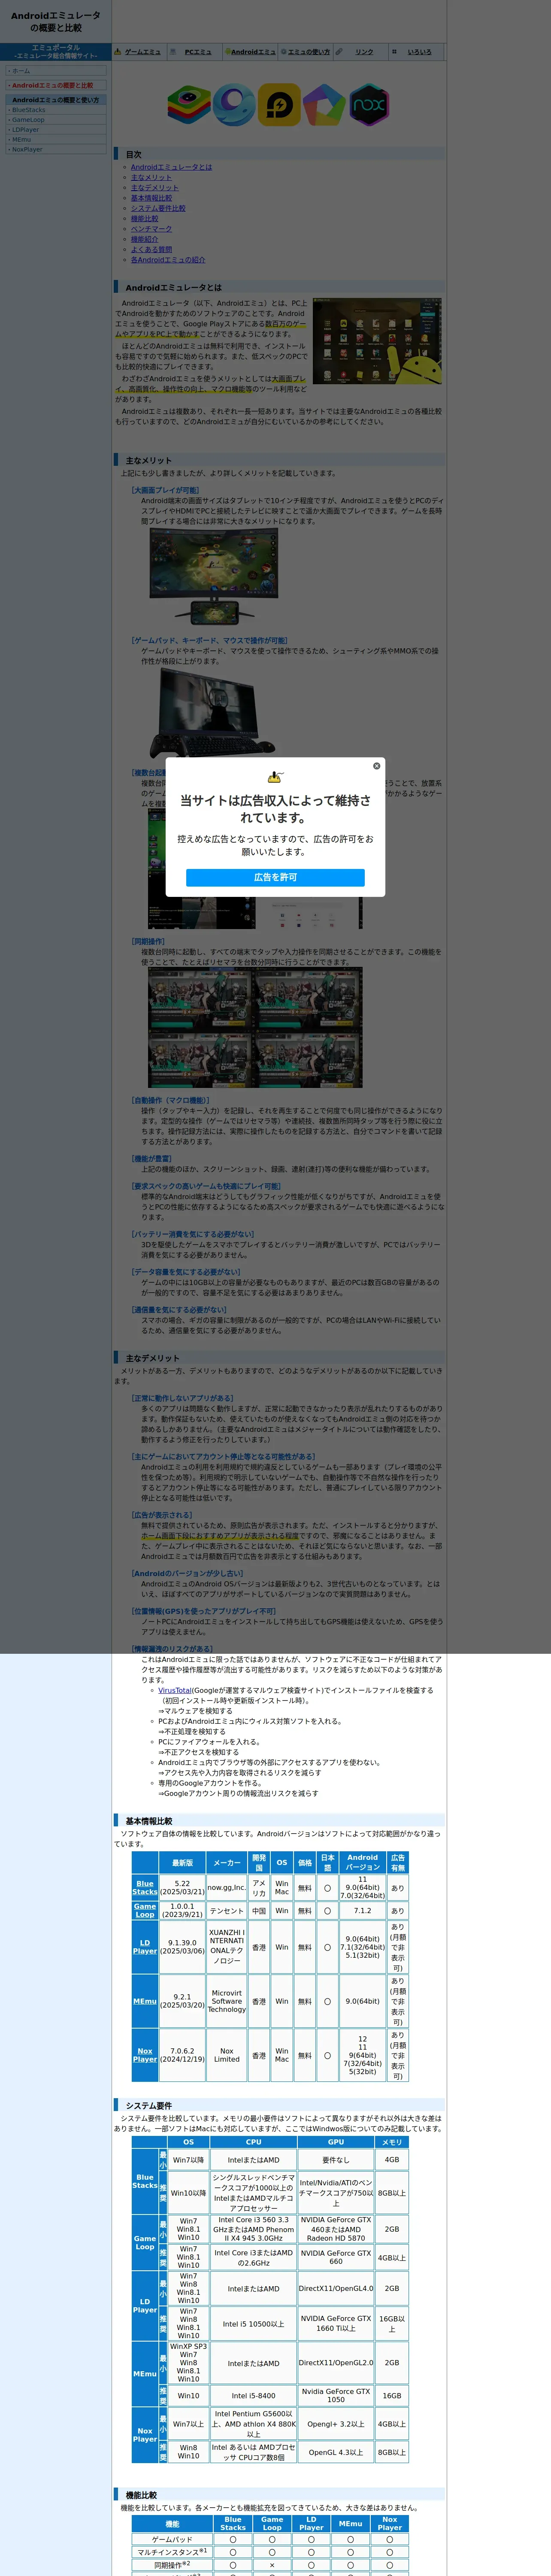Click the 広告を許可 button
This screenshot has width=551, height=2576.
click(x=275, y=877)
